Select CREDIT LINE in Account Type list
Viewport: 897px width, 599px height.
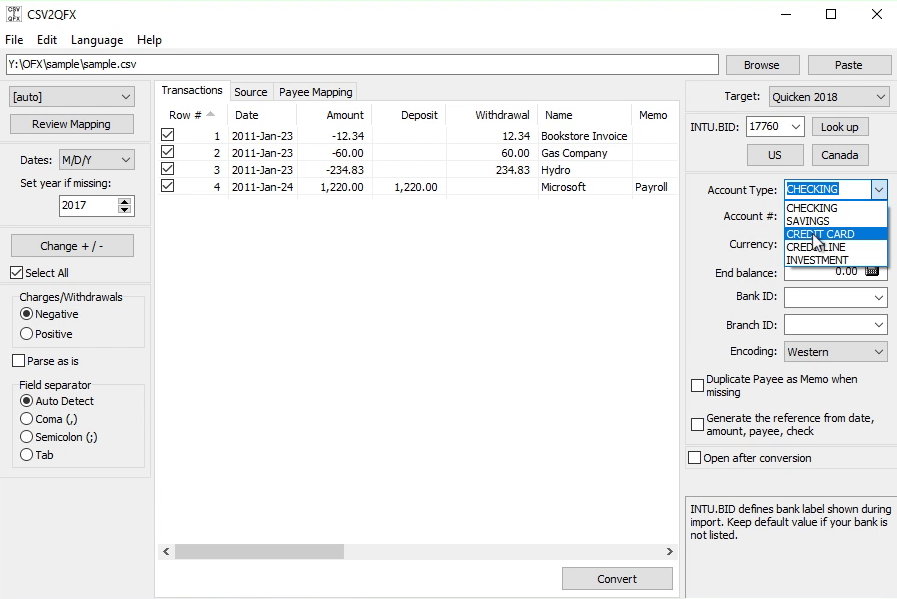(x=836, y=247)
